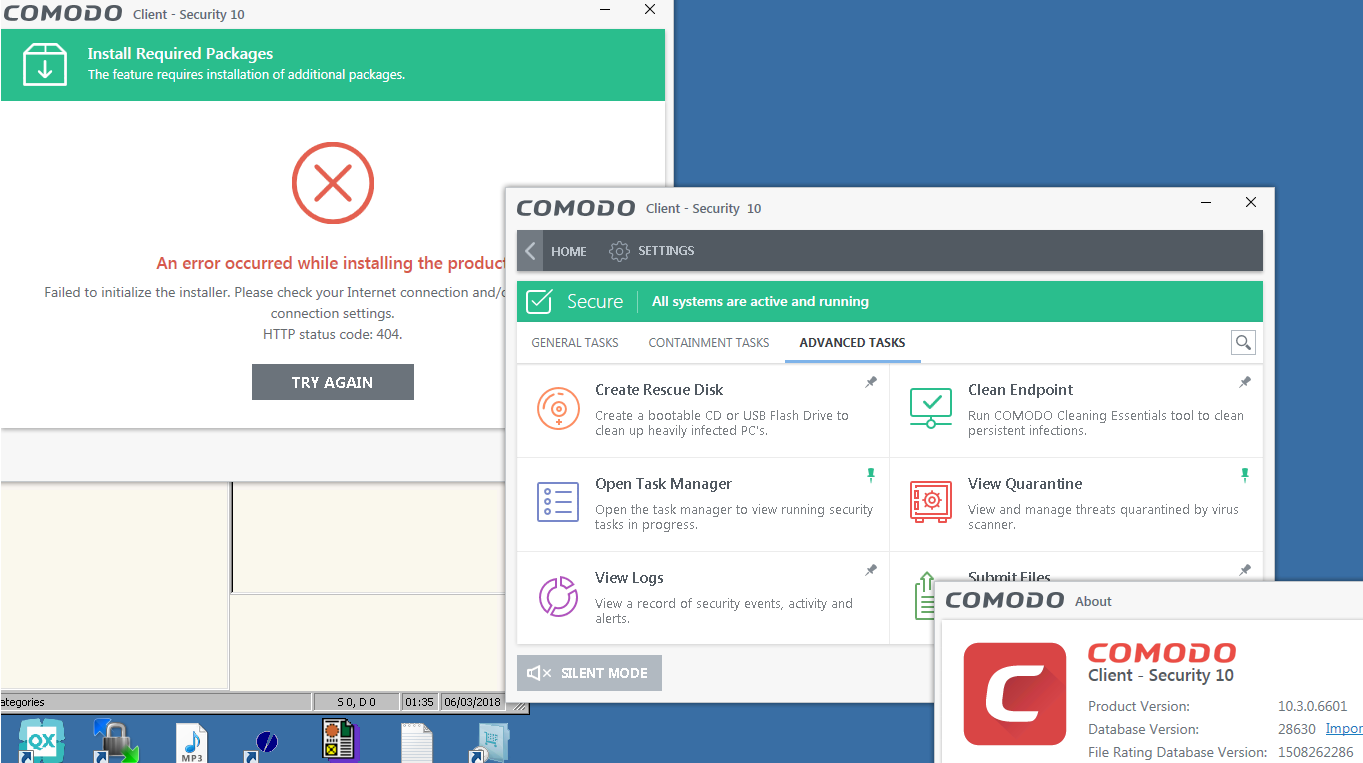
Task: Switch to the Containment Tasks tab
Action: point(709,343)
